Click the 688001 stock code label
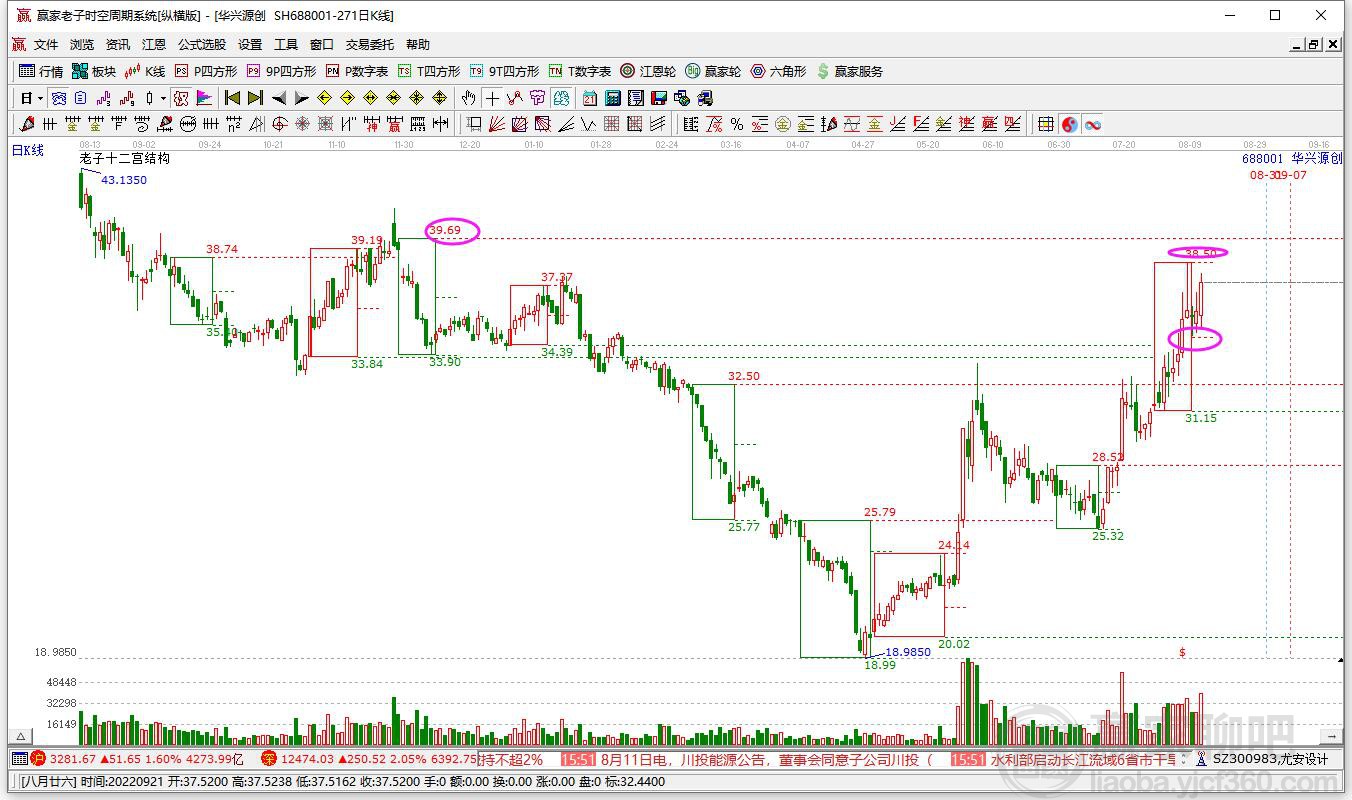Image resolution: width=1352 pixels, height=800 pixels. tap(1263, 158)
